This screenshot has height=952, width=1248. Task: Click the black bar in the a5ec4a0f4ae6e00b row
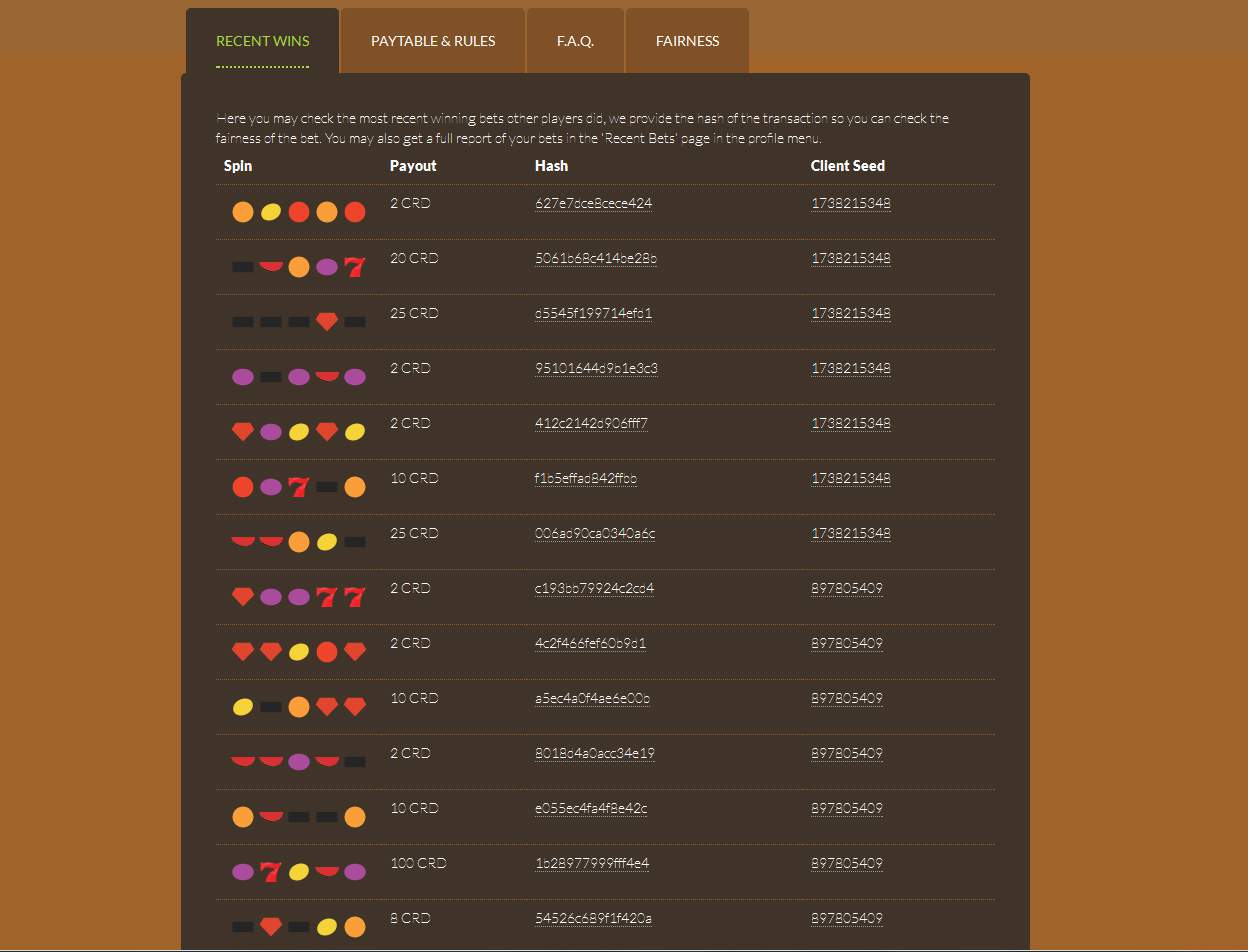click(x=270, y=707)
